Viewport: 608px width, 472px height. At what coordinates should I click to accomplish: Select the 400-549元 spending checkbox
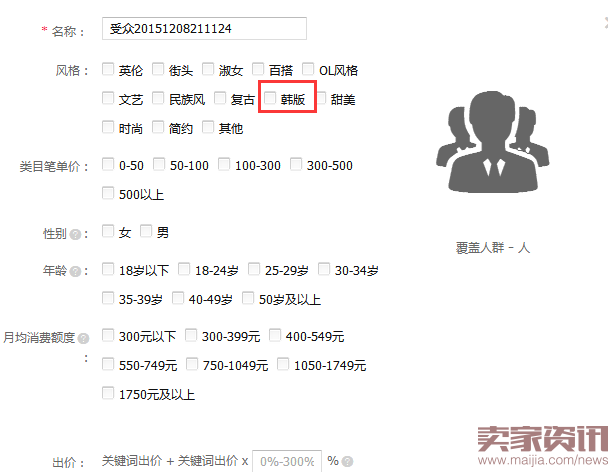(x=275, y=335)
